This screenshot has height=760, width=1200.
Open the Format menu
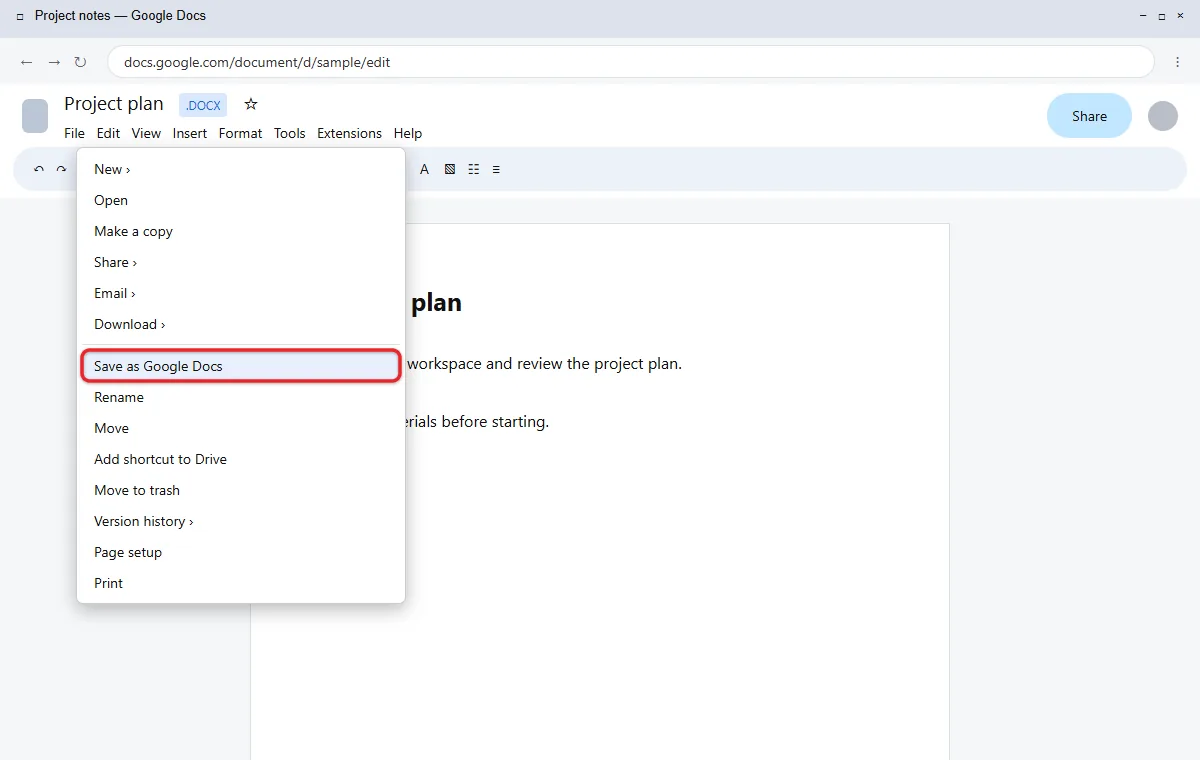pos(240,133)
